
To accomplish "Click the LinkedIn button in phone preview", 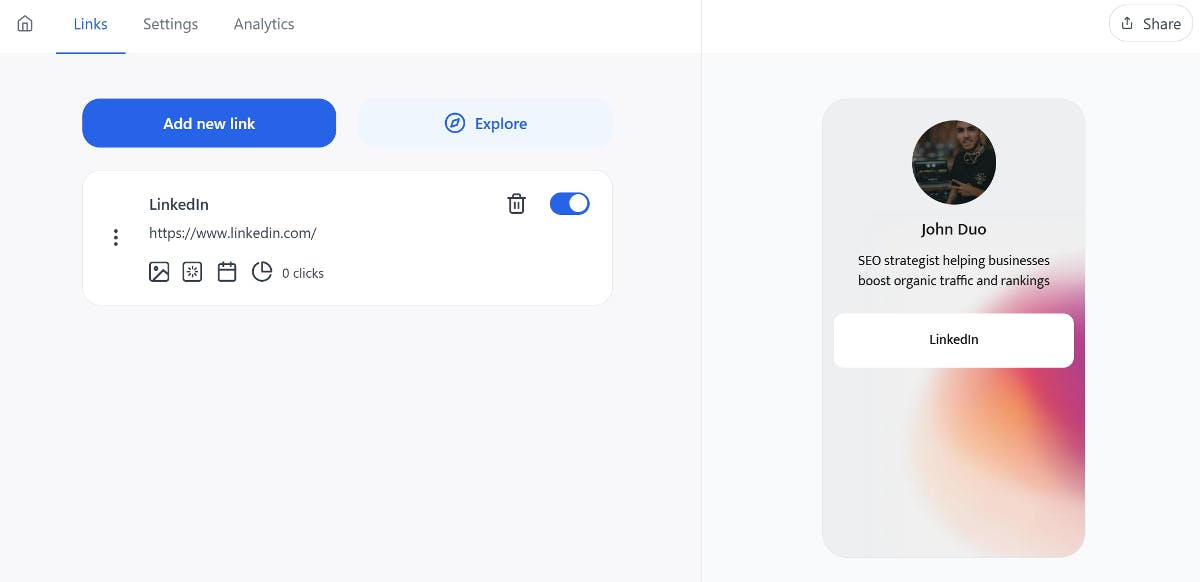I will [954, 340].
